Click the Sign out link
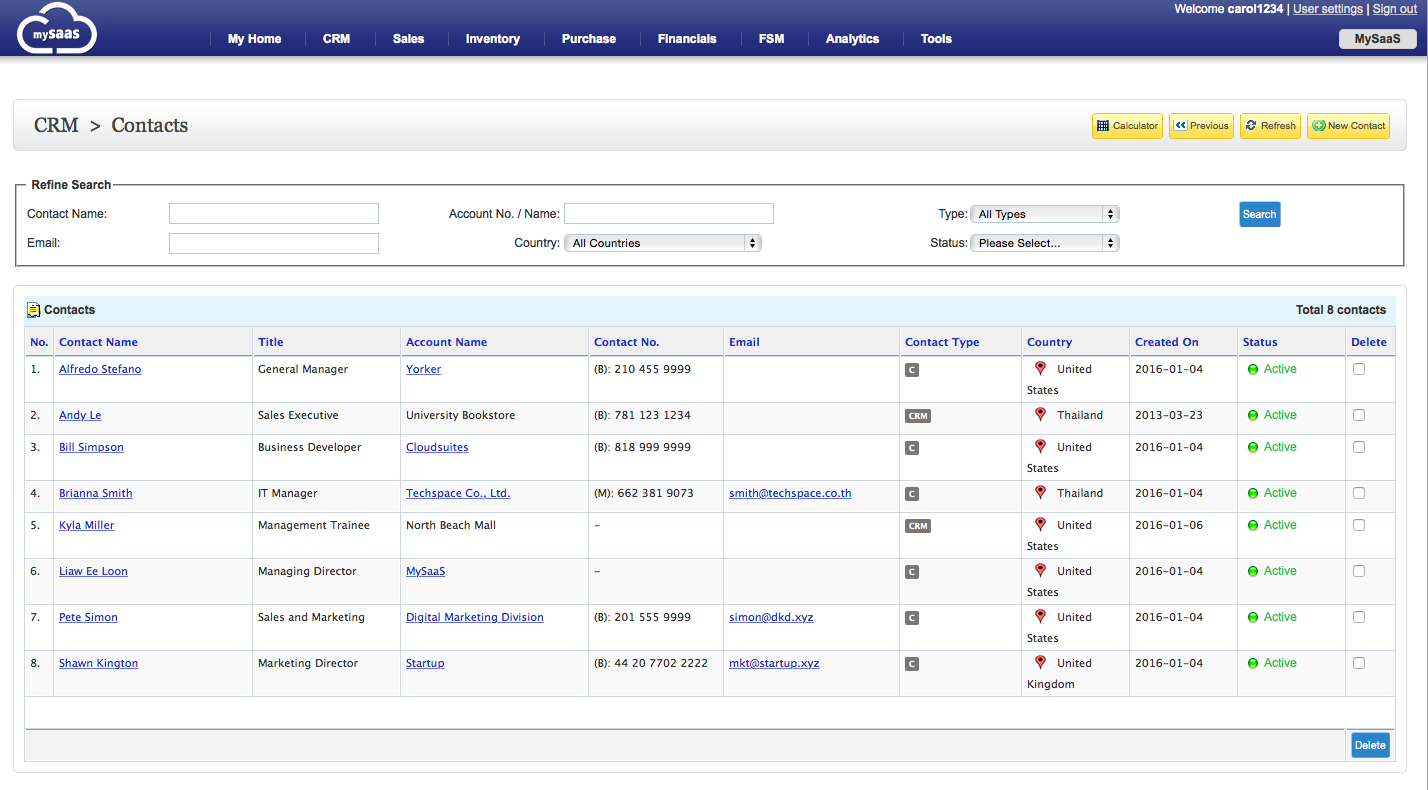 tap(1394, 9)
